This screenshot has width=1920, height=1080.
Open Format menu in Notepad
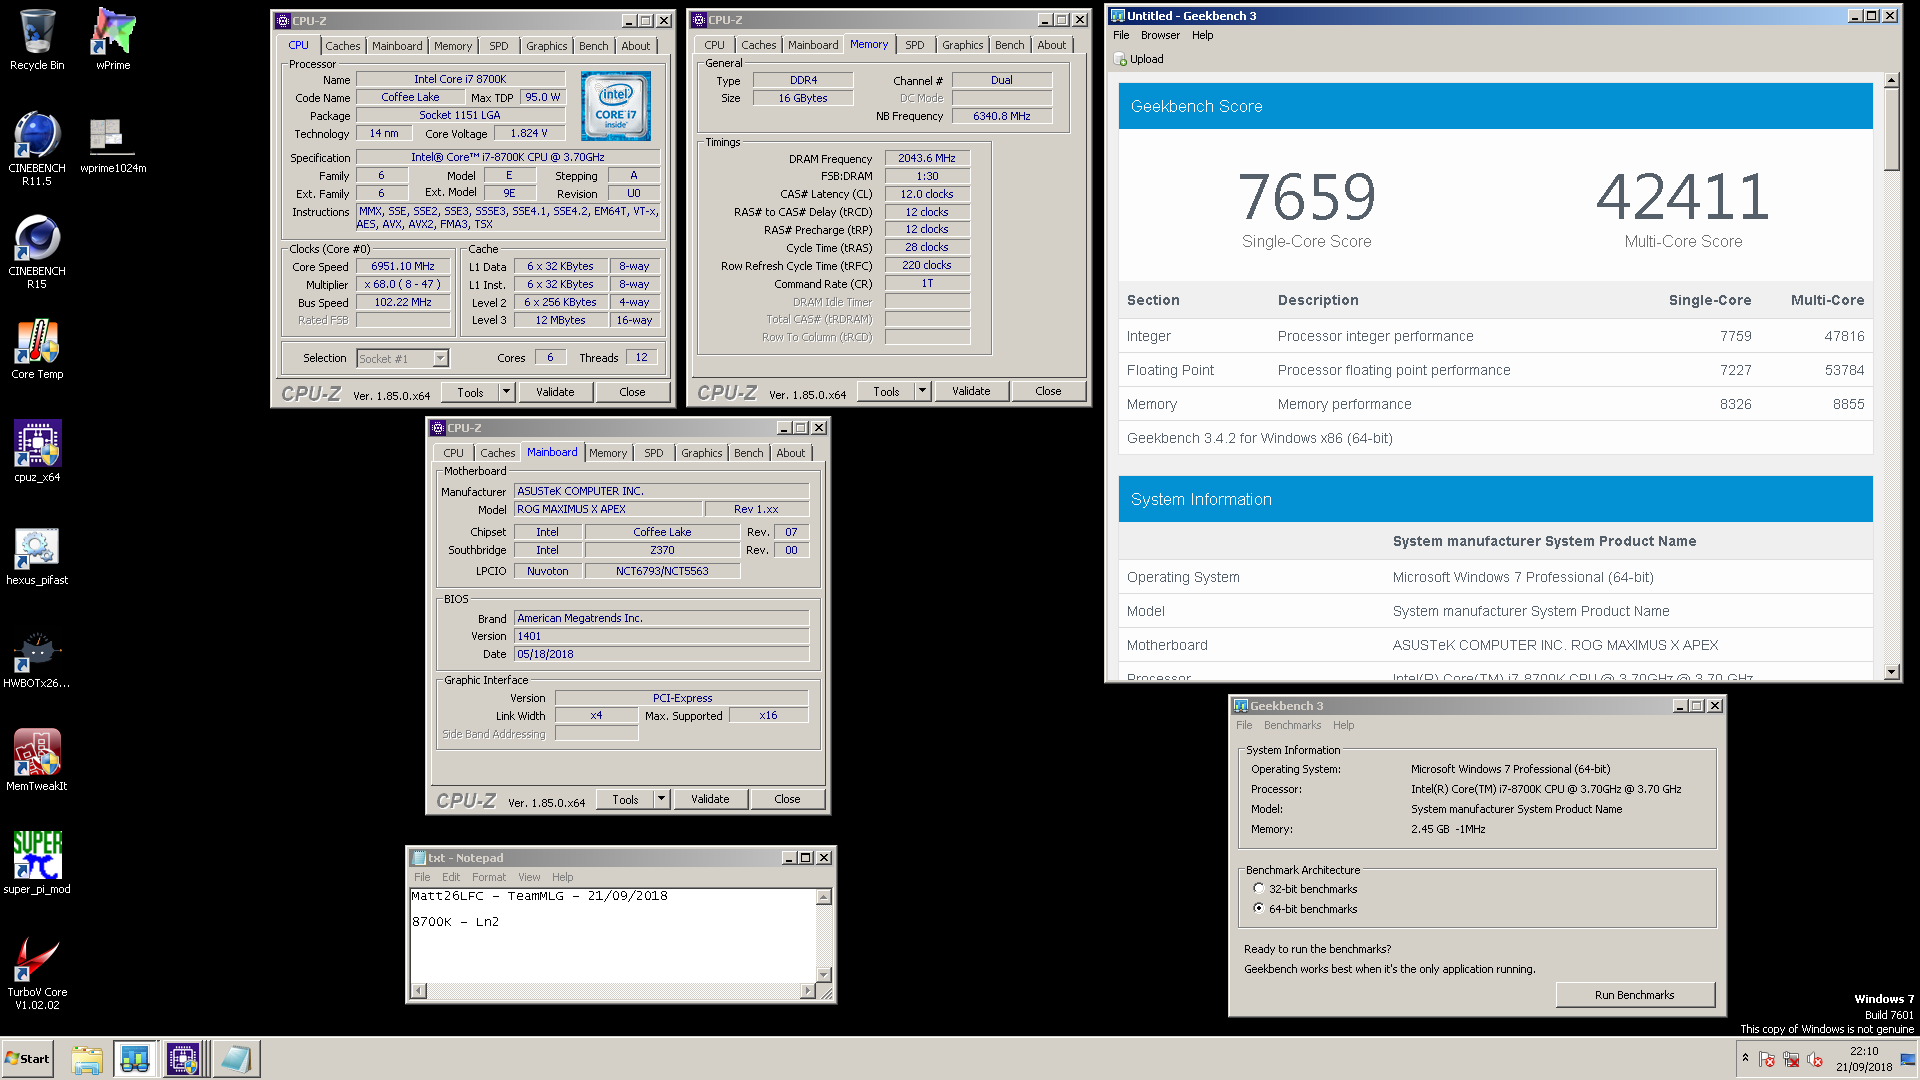pyautogui.click(x=489, y=877)
